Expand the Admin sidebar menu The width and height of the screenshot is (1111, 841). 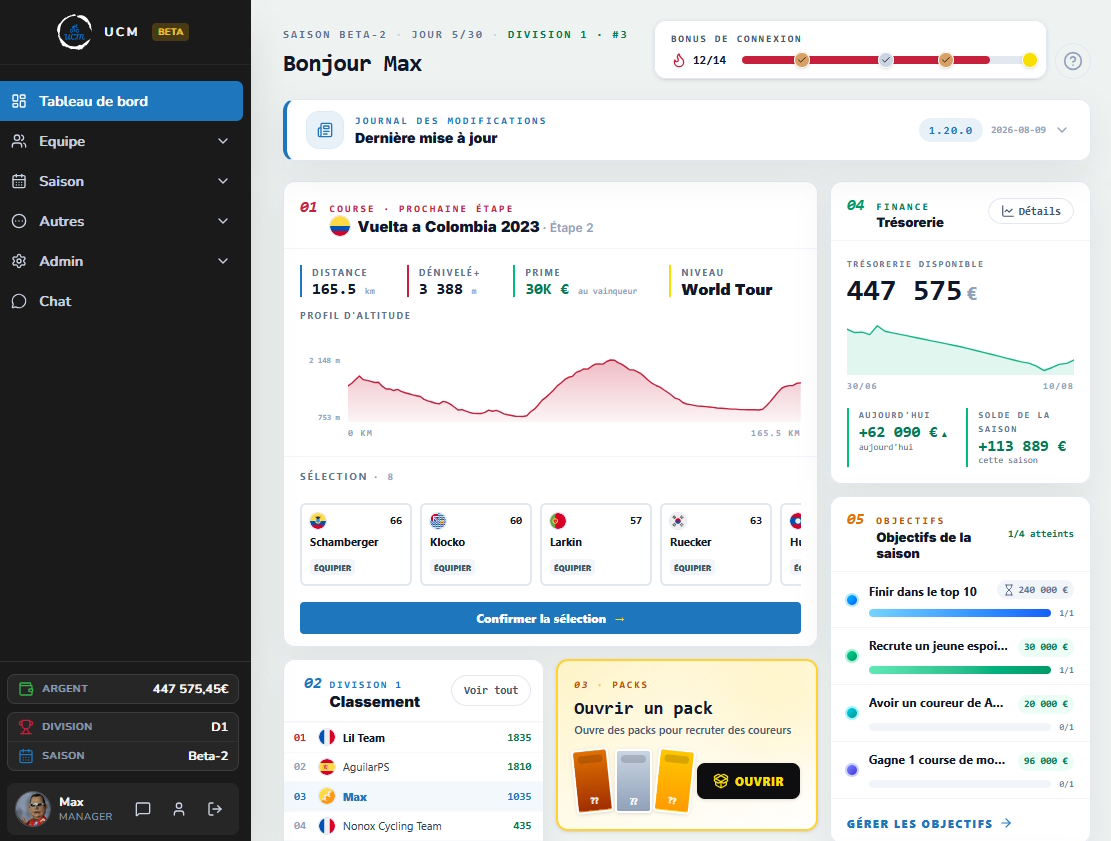pos(121,261)
